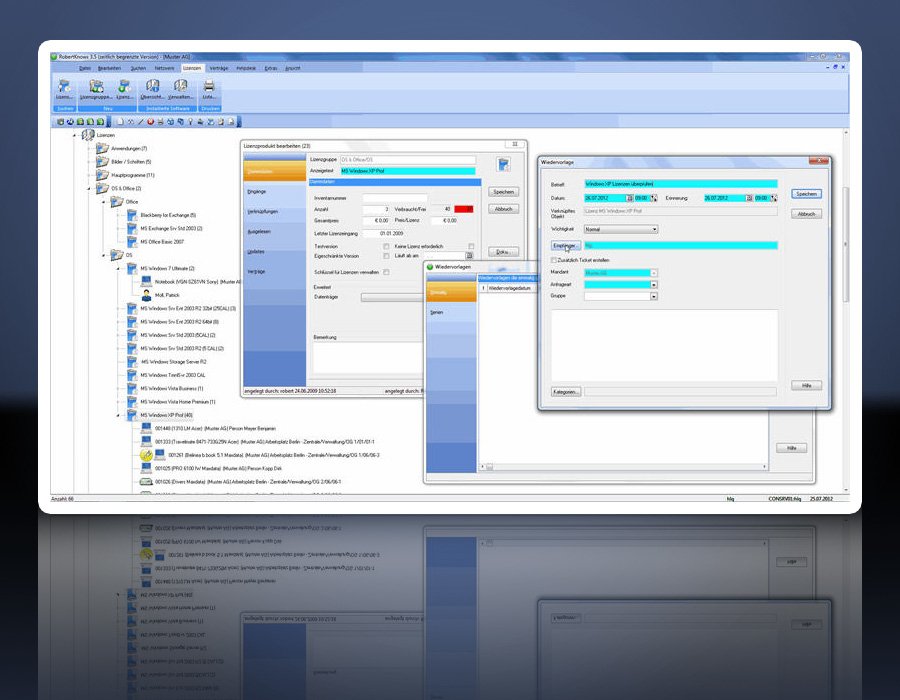Viewport: 900px width, 700px height.
Task: Click the laptop icon beside Notebook VGN entry
Action: 146,281
